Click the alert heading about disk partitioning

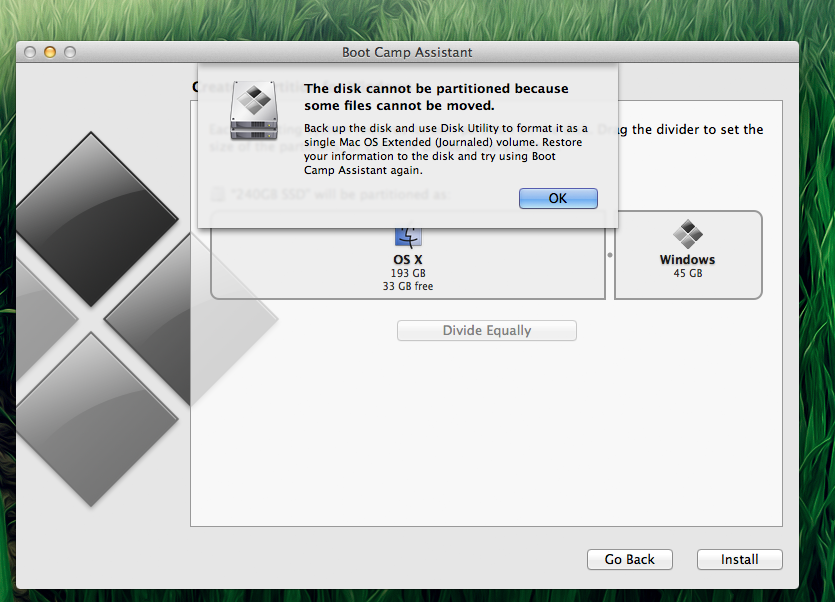436,97
